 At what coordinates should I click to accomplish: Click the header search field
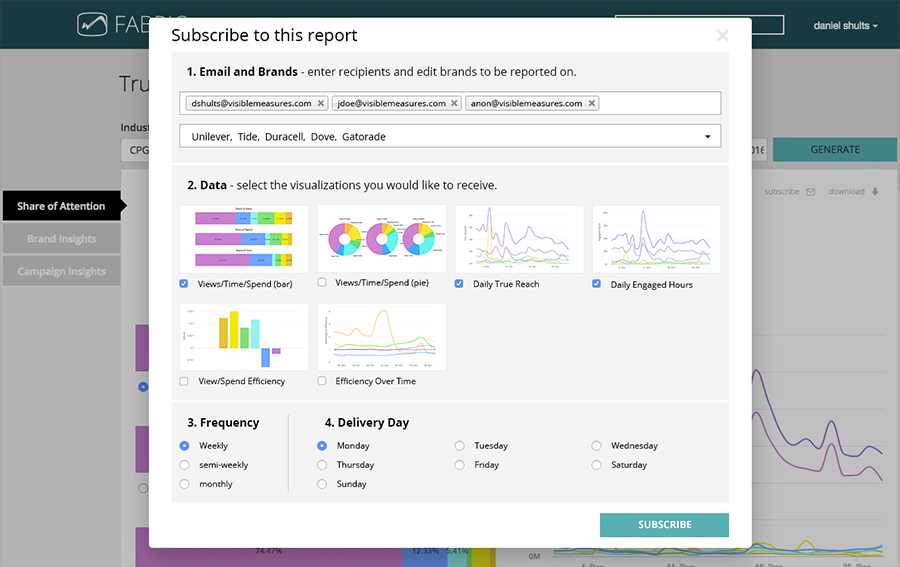coord(699,25)
